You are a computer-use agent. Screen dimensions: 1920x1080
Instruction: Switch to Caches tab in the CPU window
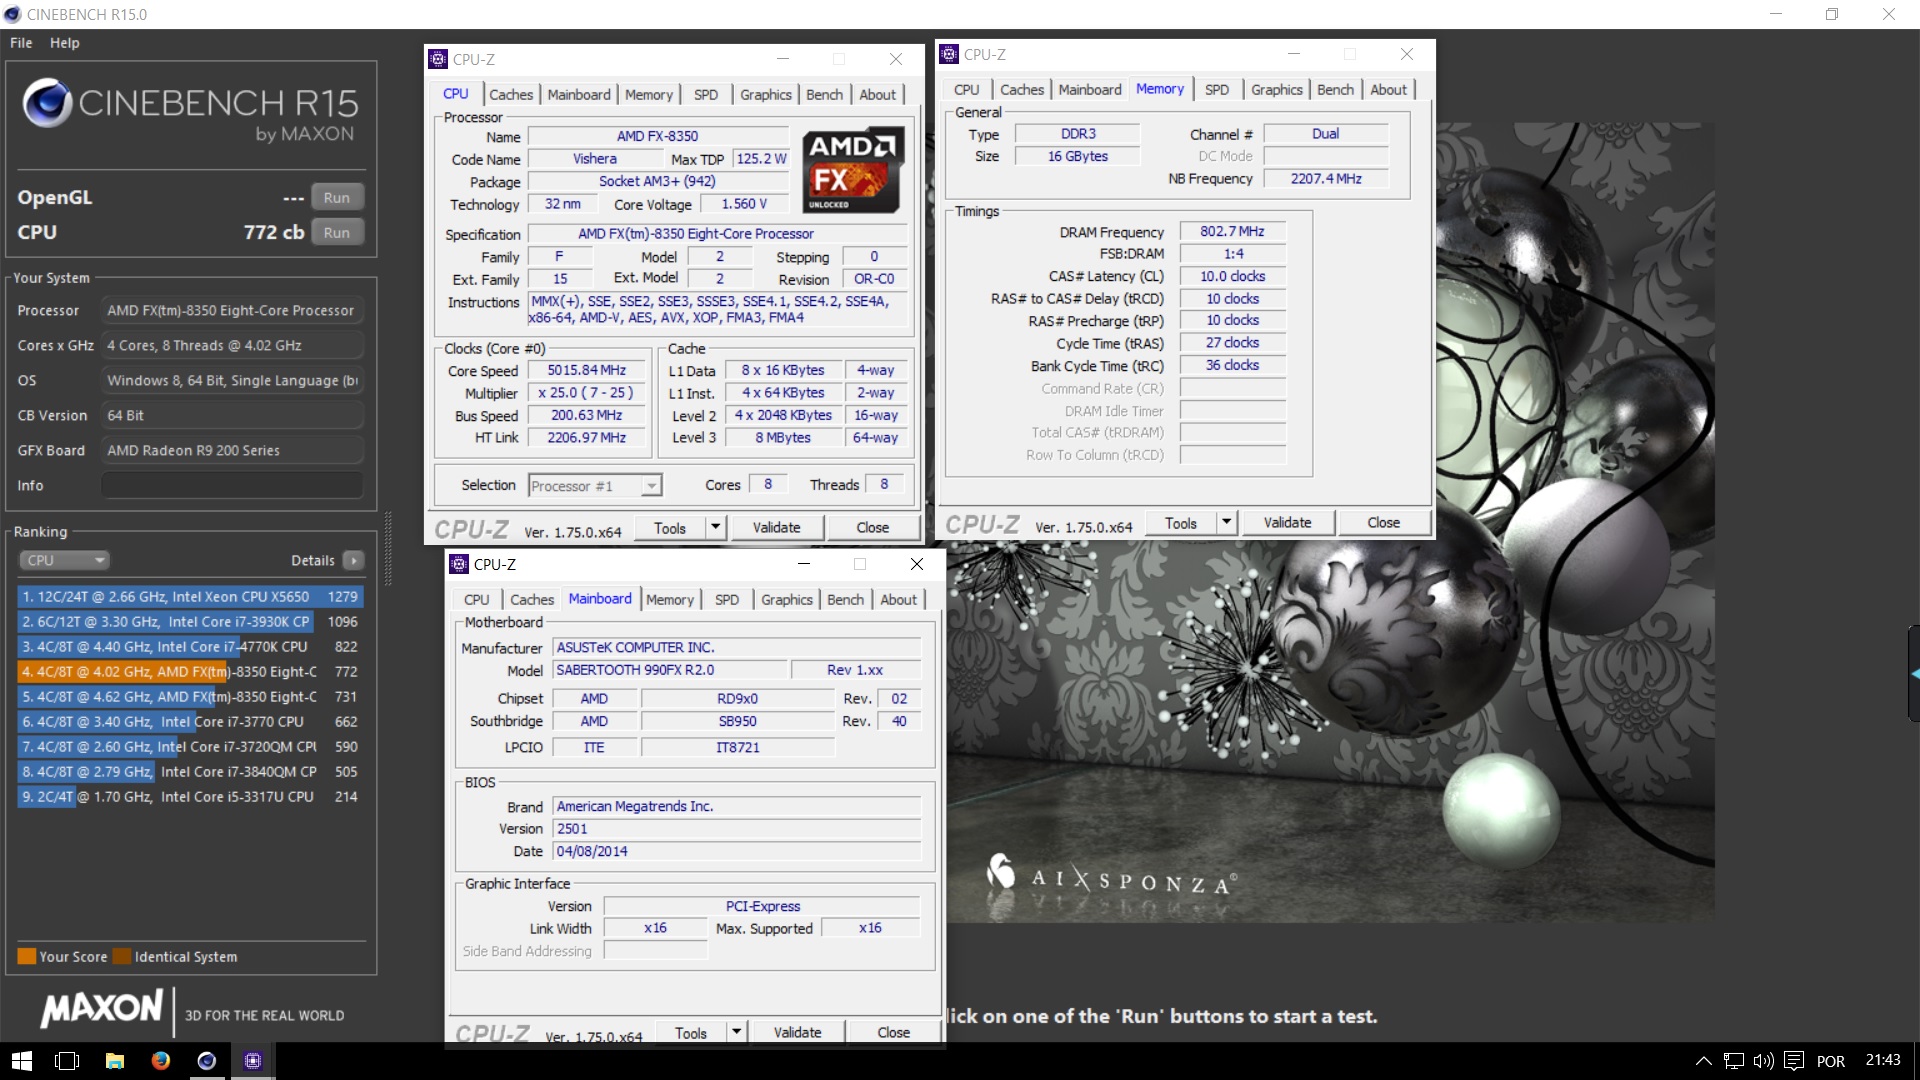(x=511, y=94)
